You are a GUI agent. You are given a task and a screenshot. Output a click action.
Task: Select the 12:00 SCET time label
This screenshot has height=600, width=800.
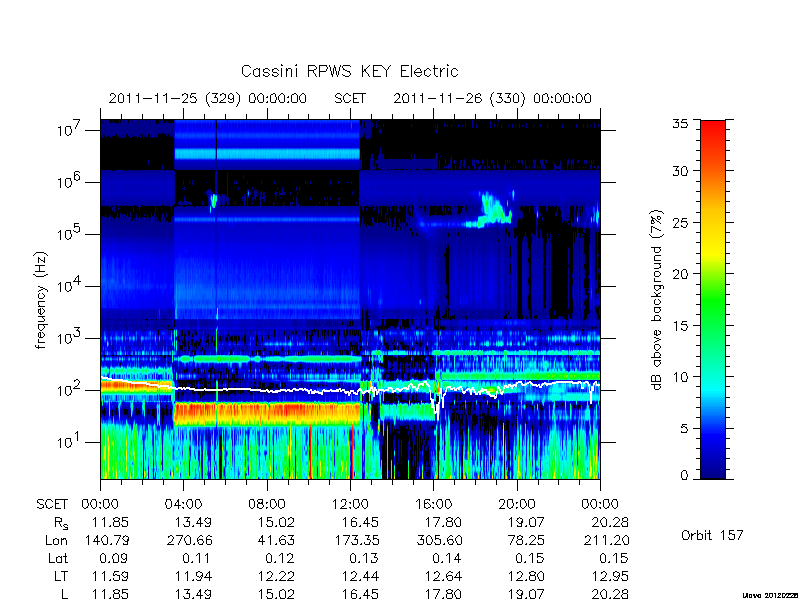(350, 505)
